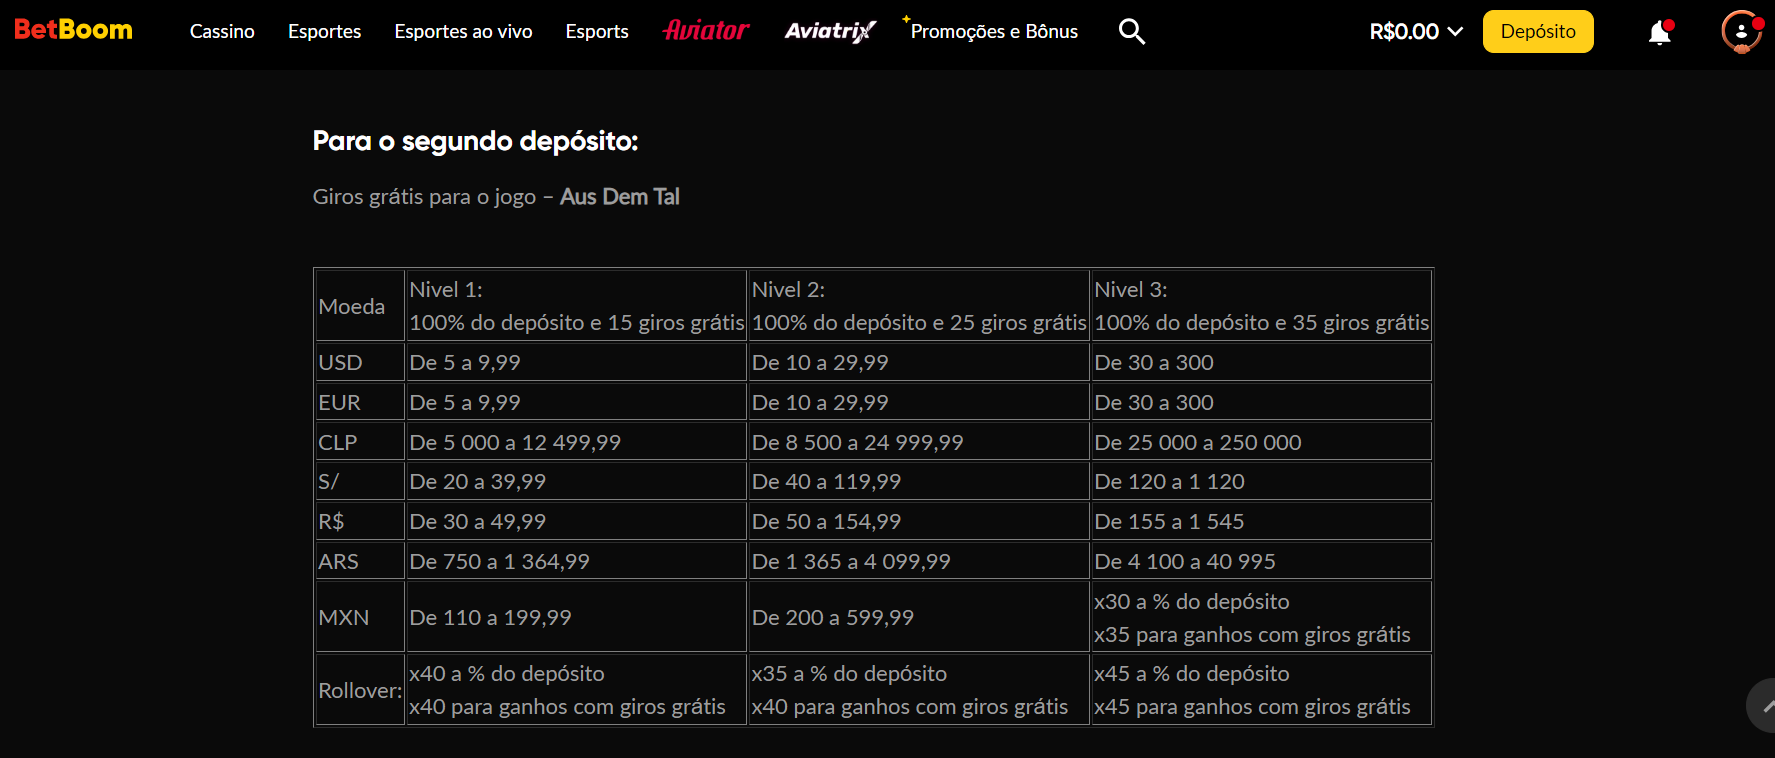
Task: Click the 'CLP' currency cell
Action: click(360, 442)
